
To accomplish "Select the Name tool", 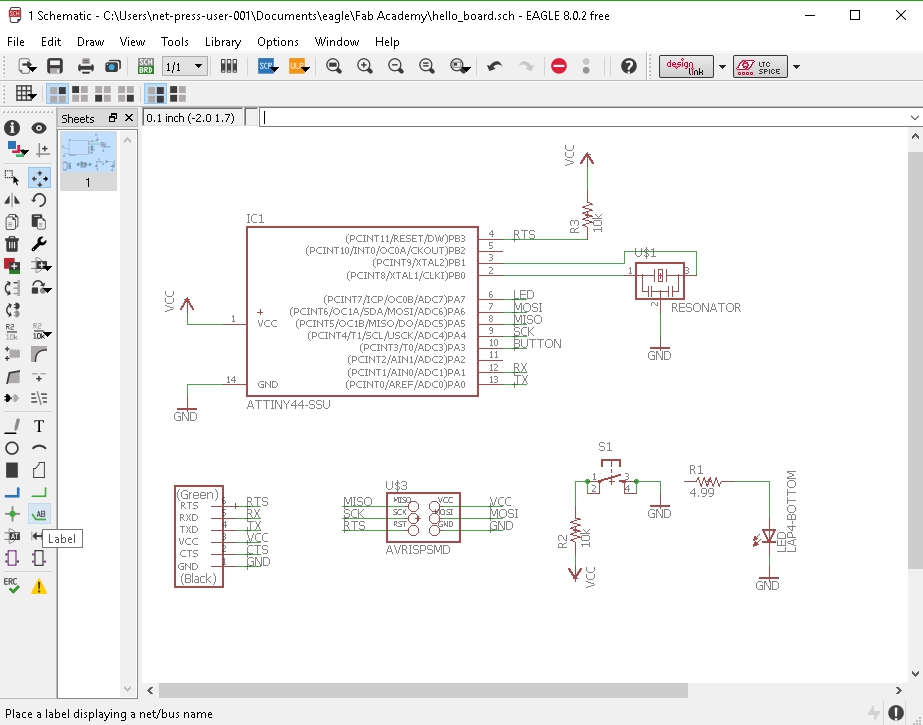I will [x=12, y=331].
